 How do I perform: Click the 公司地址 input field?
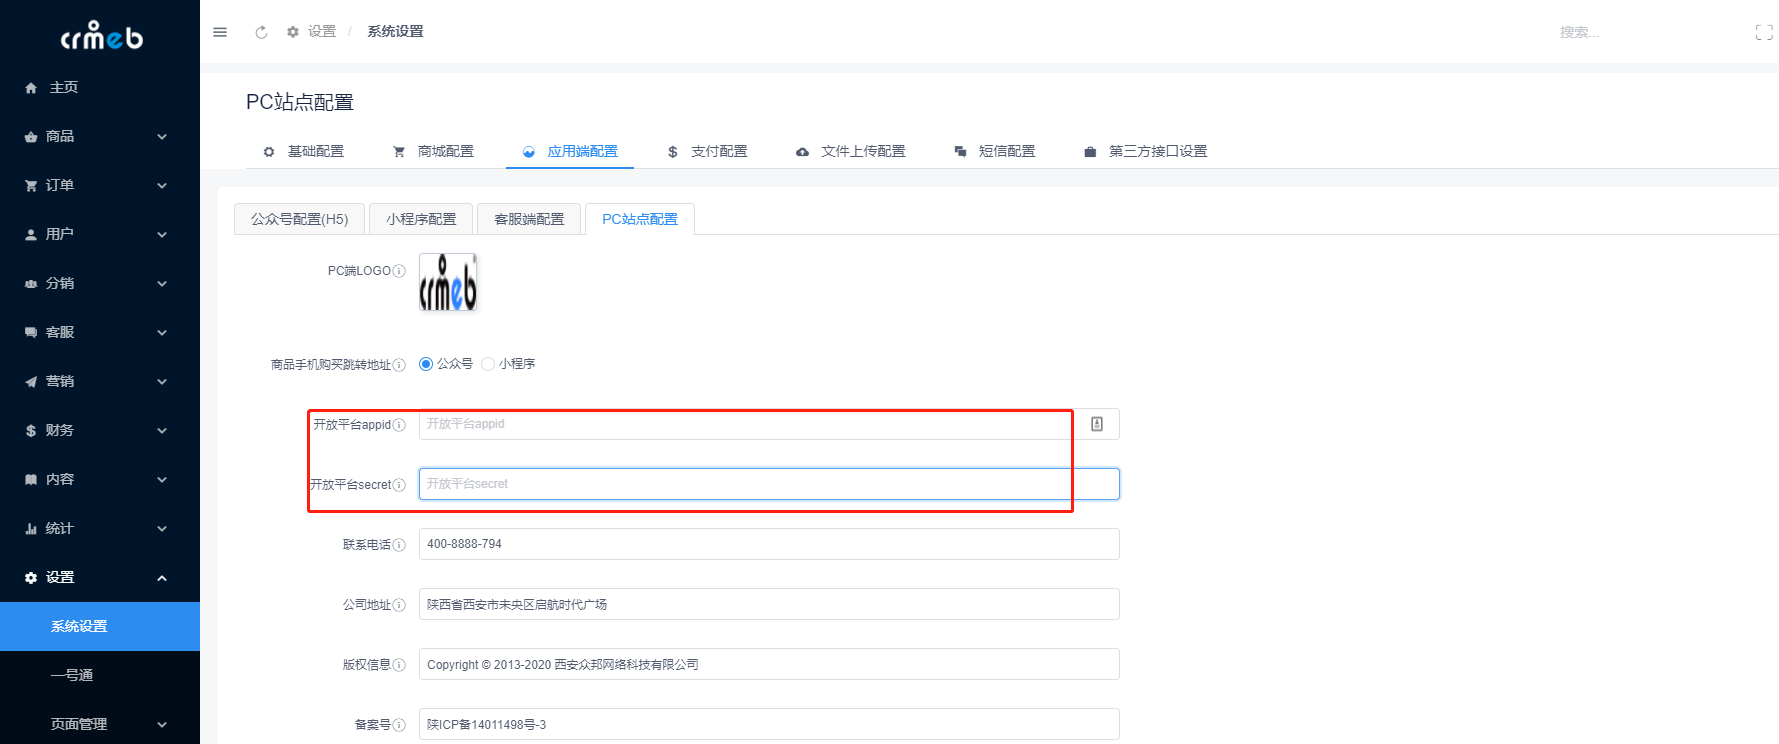coord(769,604)
